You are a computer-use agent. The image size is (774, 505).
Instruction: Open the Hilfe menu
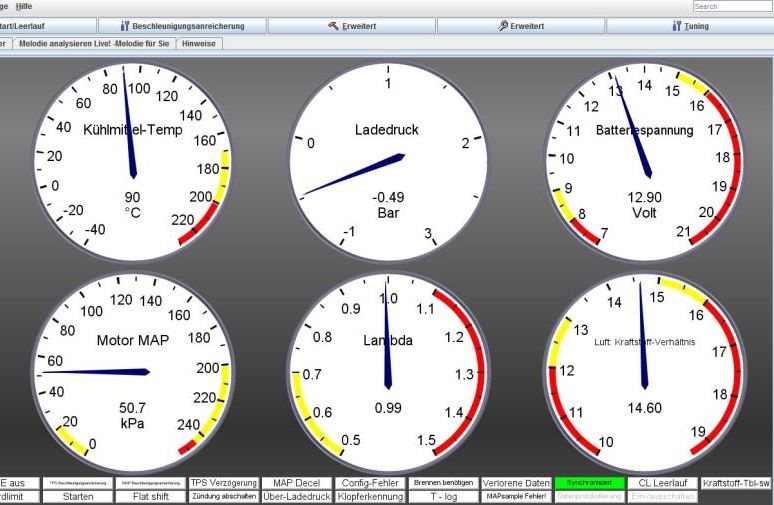(23, 6)
